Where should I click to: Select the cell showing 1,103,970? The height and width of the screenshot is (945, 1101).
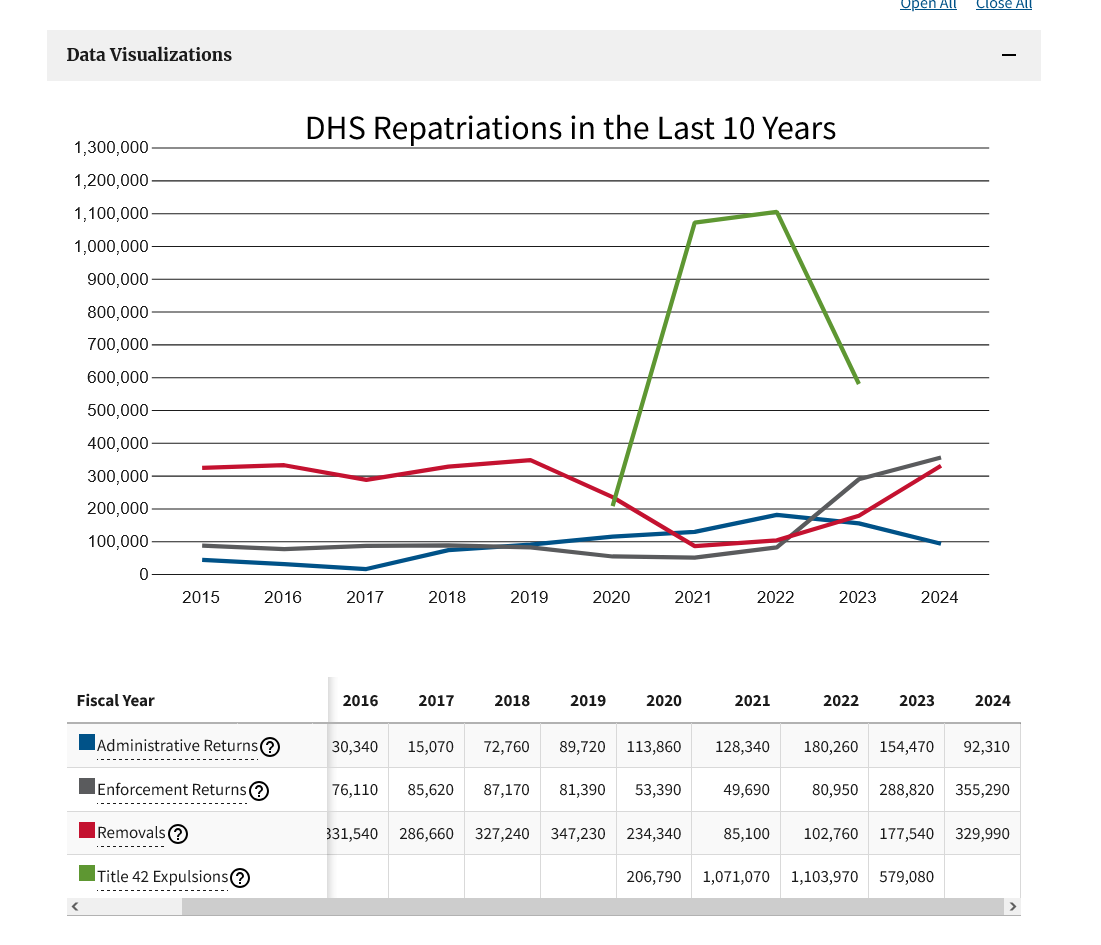coord(824,877)
